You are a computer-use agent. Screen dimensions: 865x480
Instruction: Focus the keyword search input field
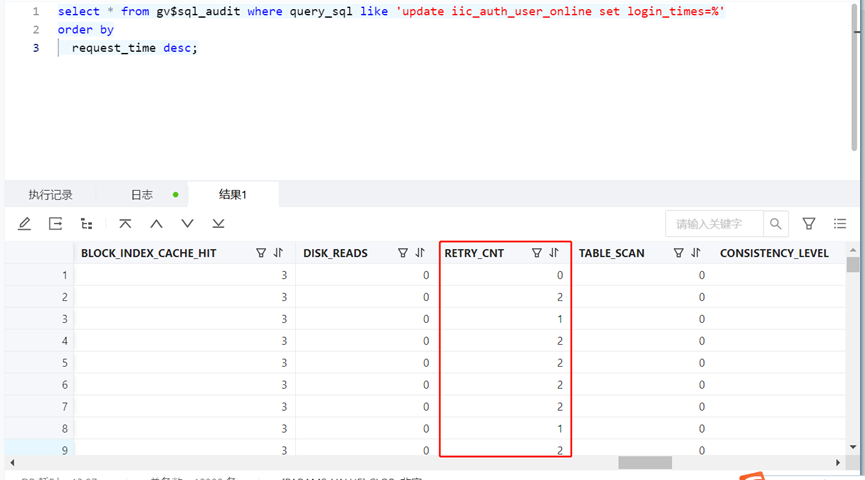tap(714, 223)
